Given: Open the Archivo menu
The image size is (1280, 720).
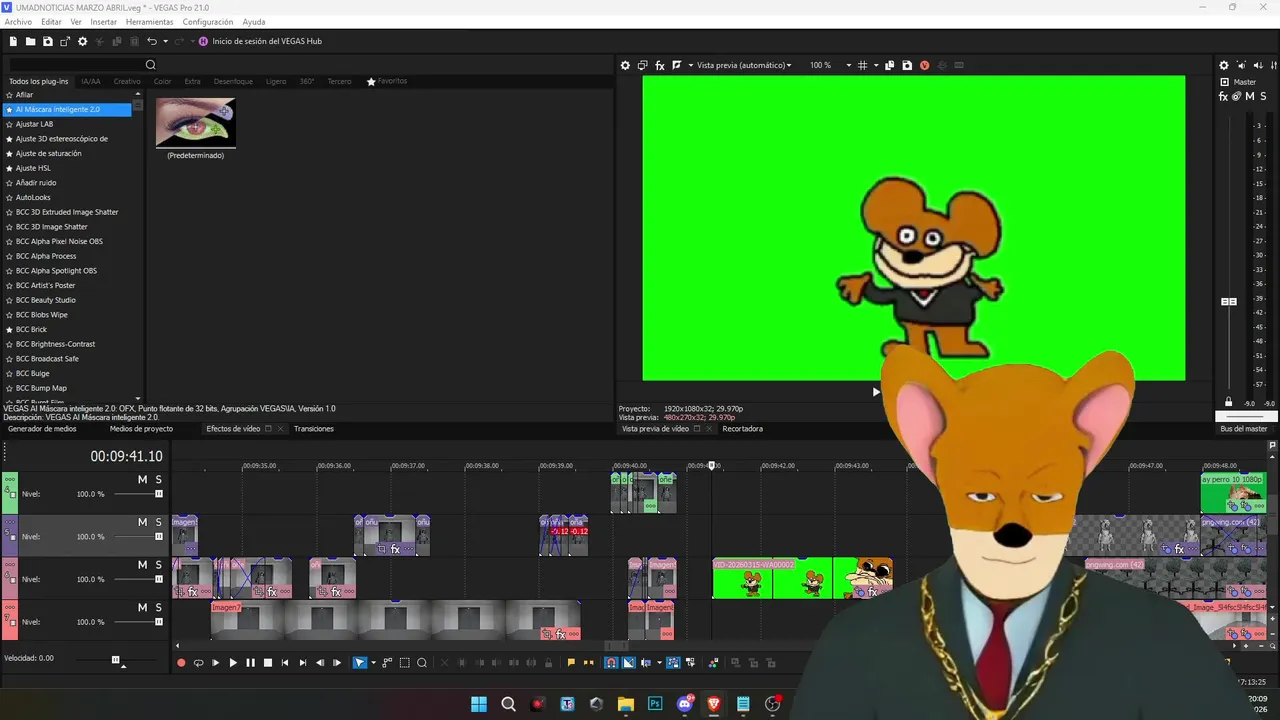Looking at the screenshot, I should pos(18,22).
